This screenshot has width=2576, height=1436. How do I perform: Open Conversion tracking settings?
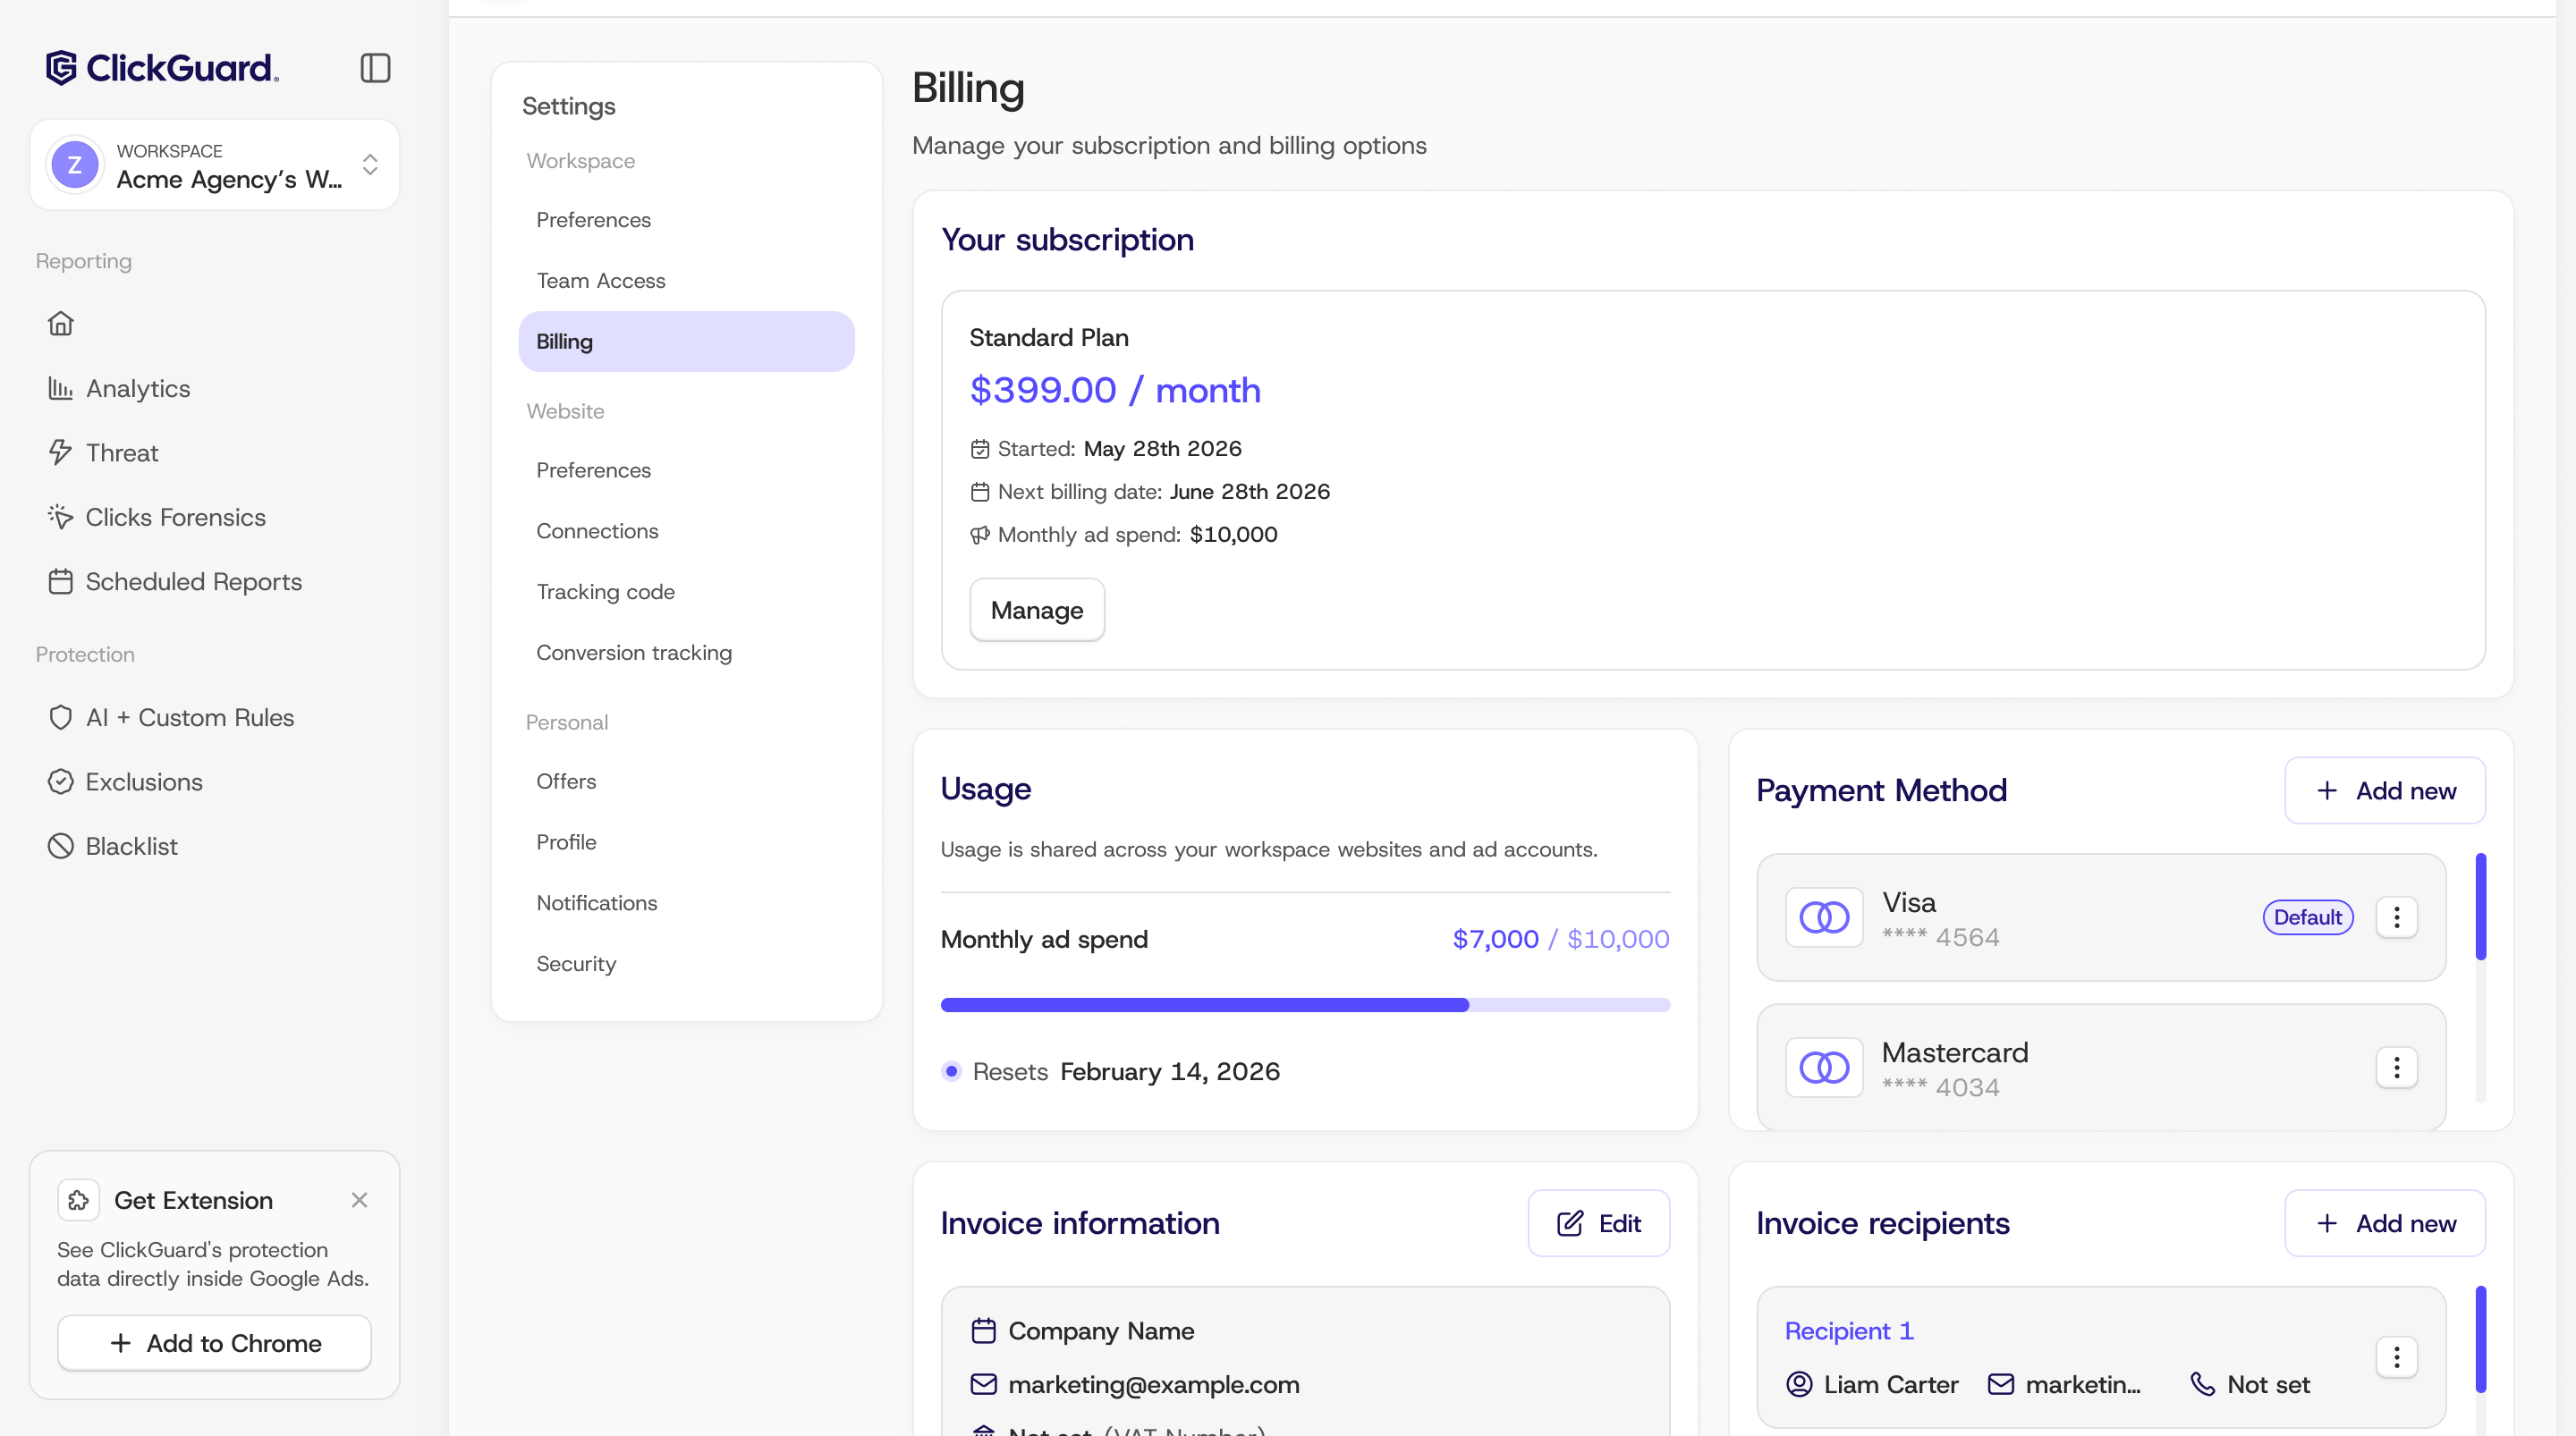click(x=687, y=653)
